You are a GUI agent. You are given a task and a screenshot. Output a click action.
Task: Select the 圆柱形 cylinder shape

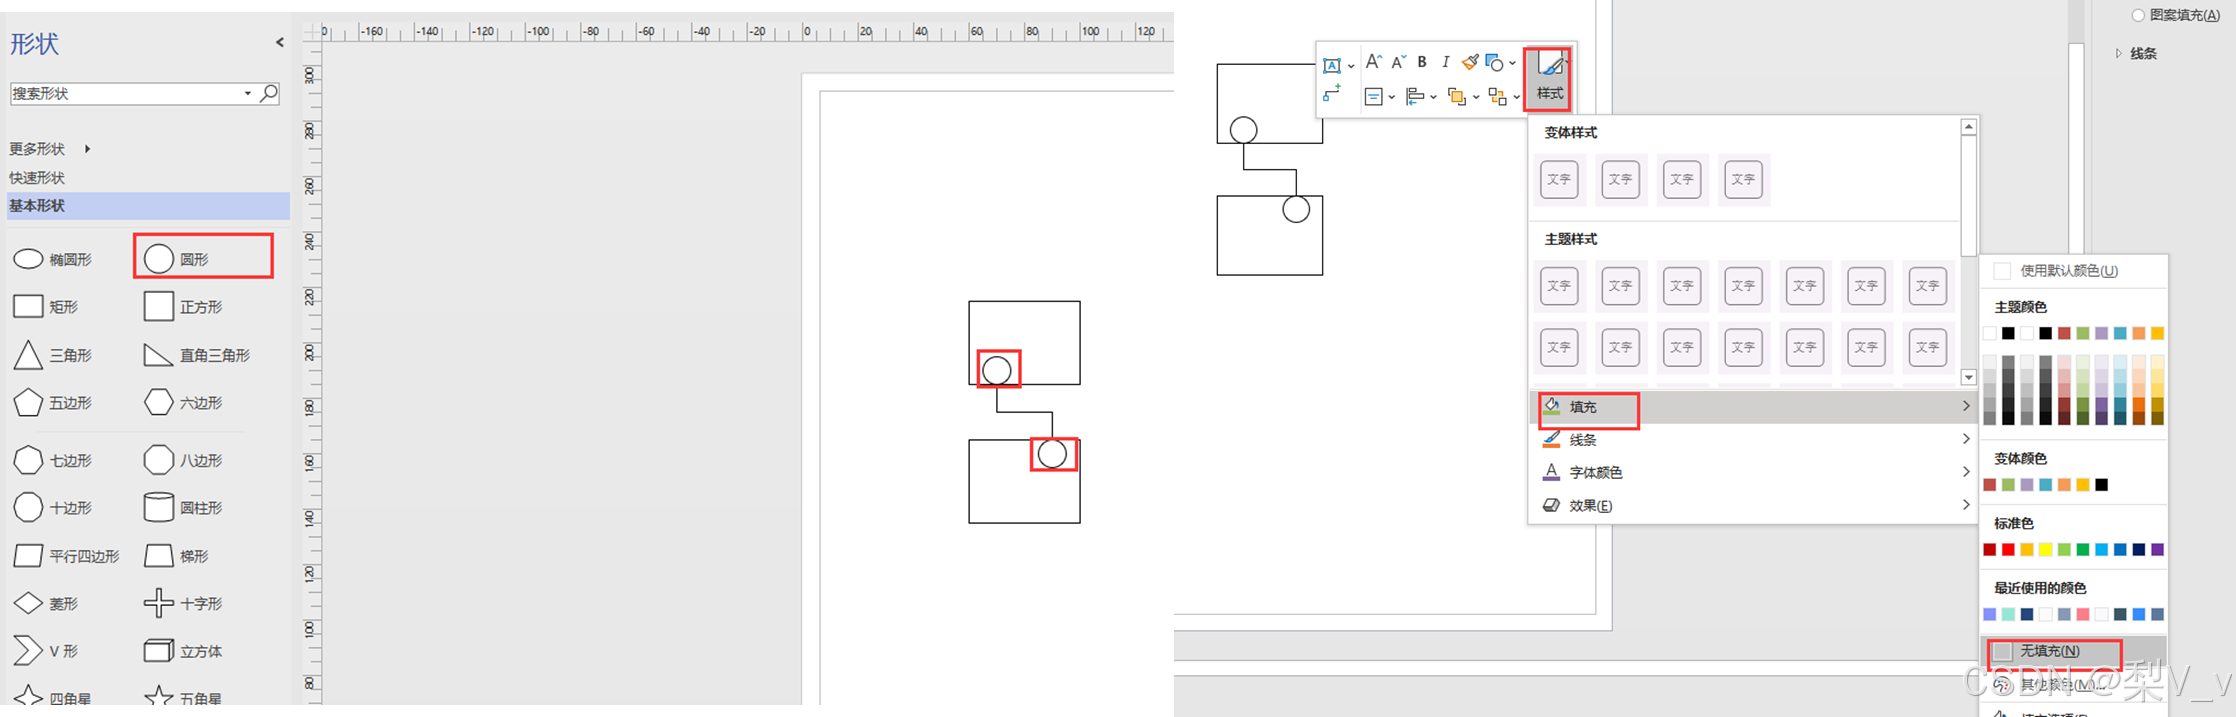tap(183, 507)
